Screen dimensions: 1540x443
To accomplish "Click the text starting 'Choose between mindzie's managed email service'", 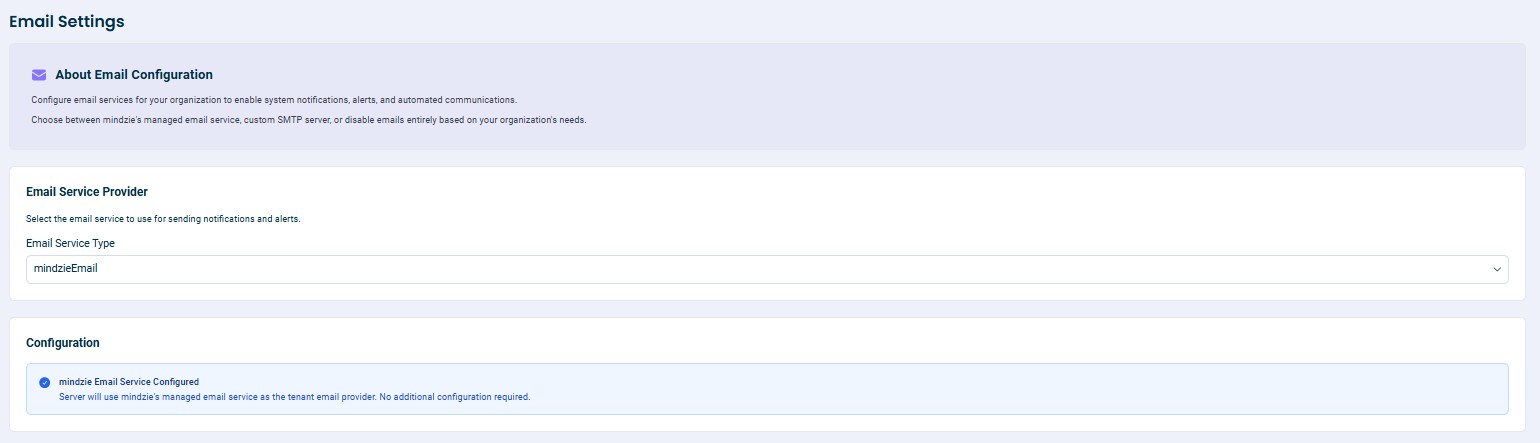I will point(309,120).
